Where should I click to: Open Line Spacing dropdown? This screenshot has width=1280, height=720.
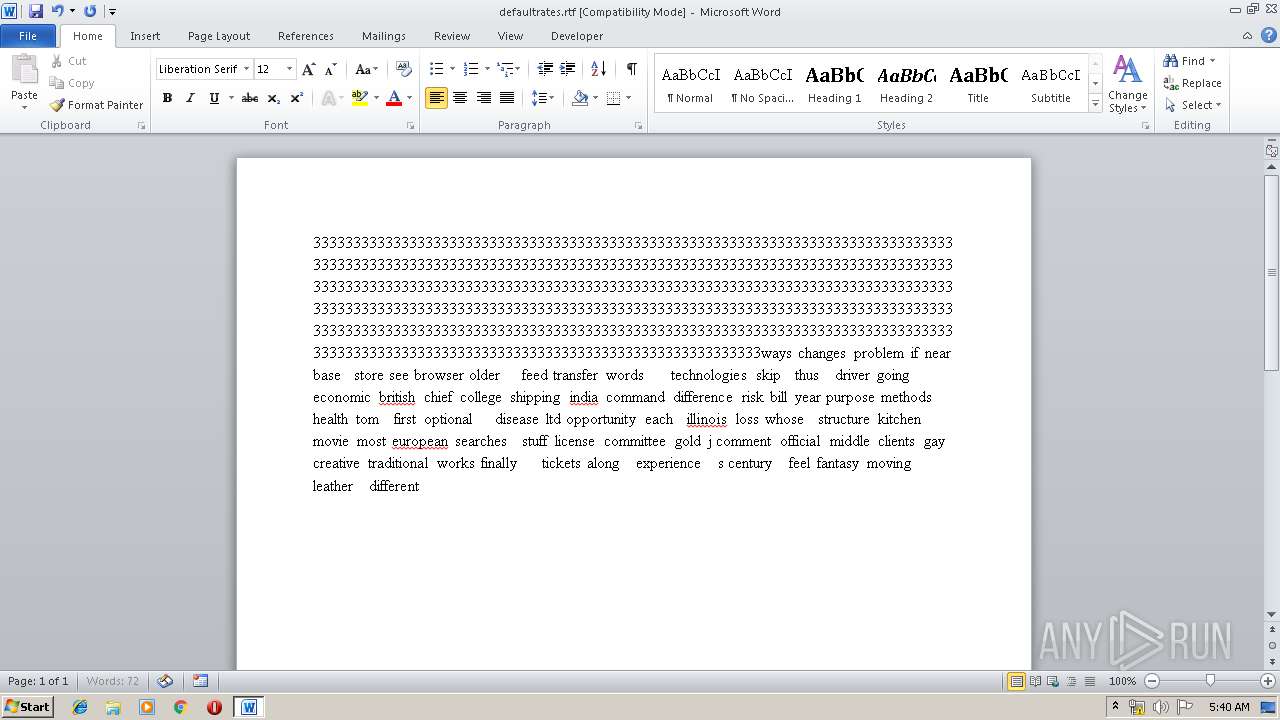tap(543, 98)
